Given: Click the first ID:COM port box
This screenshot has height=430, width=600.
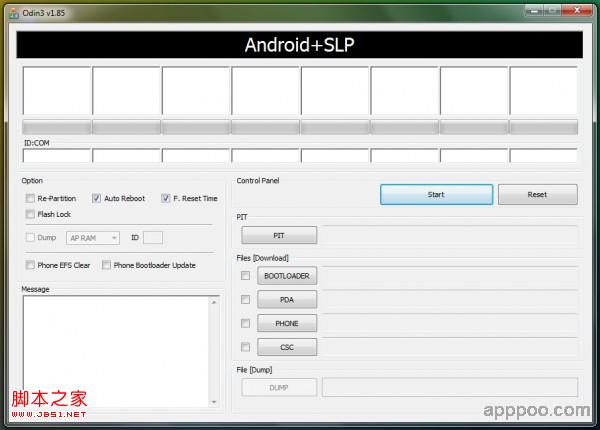Looking at the screenshot, I should coord(57,156).
